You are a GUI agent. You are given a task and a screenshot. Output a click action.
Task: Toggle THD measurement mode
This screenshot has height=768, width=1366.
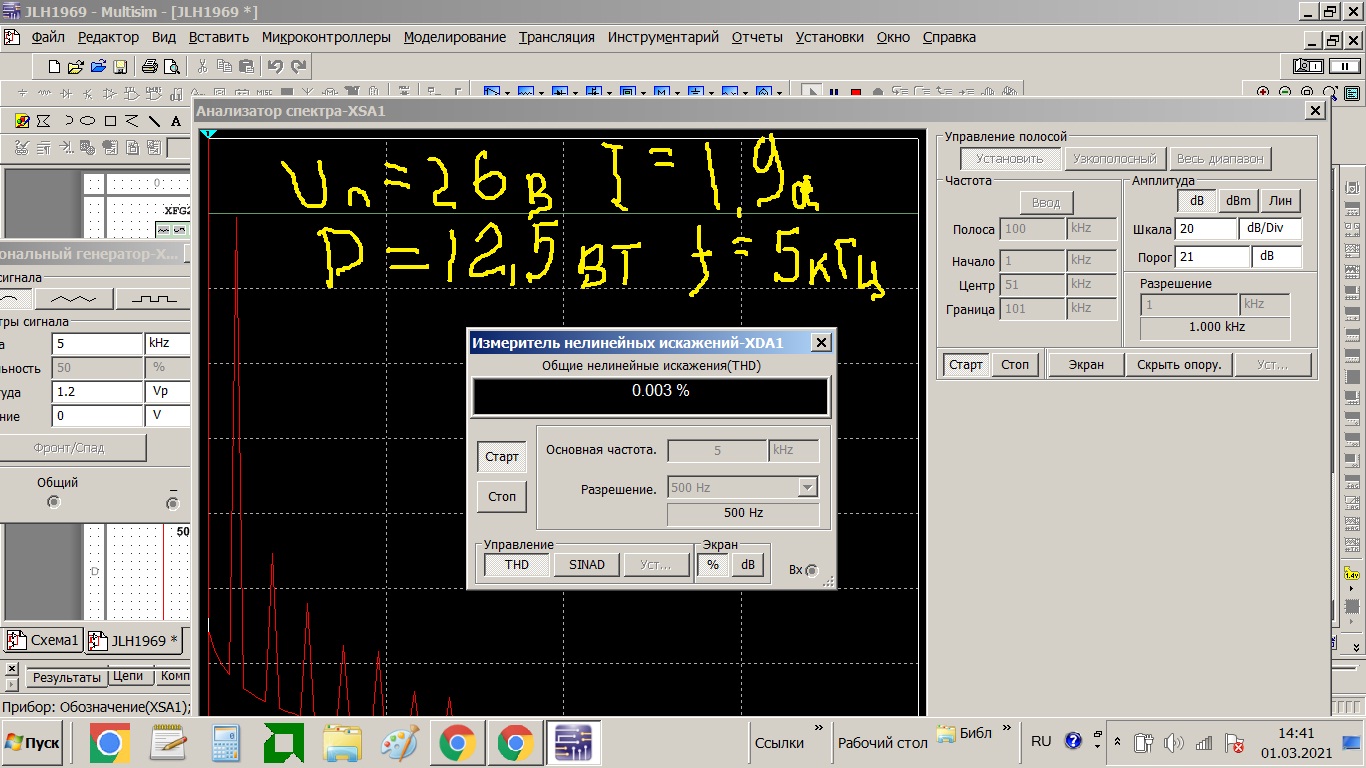coord(517,564)
